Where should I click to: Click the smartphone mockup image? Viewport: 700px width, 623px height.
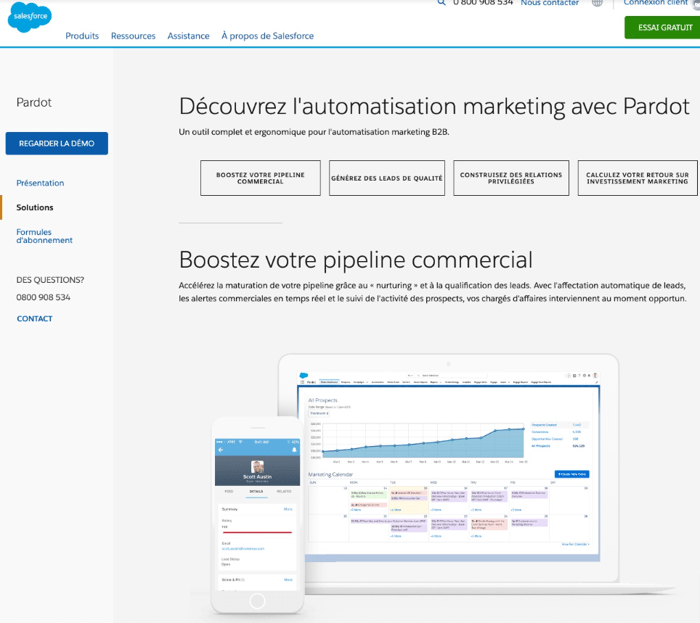click(258, 515)
